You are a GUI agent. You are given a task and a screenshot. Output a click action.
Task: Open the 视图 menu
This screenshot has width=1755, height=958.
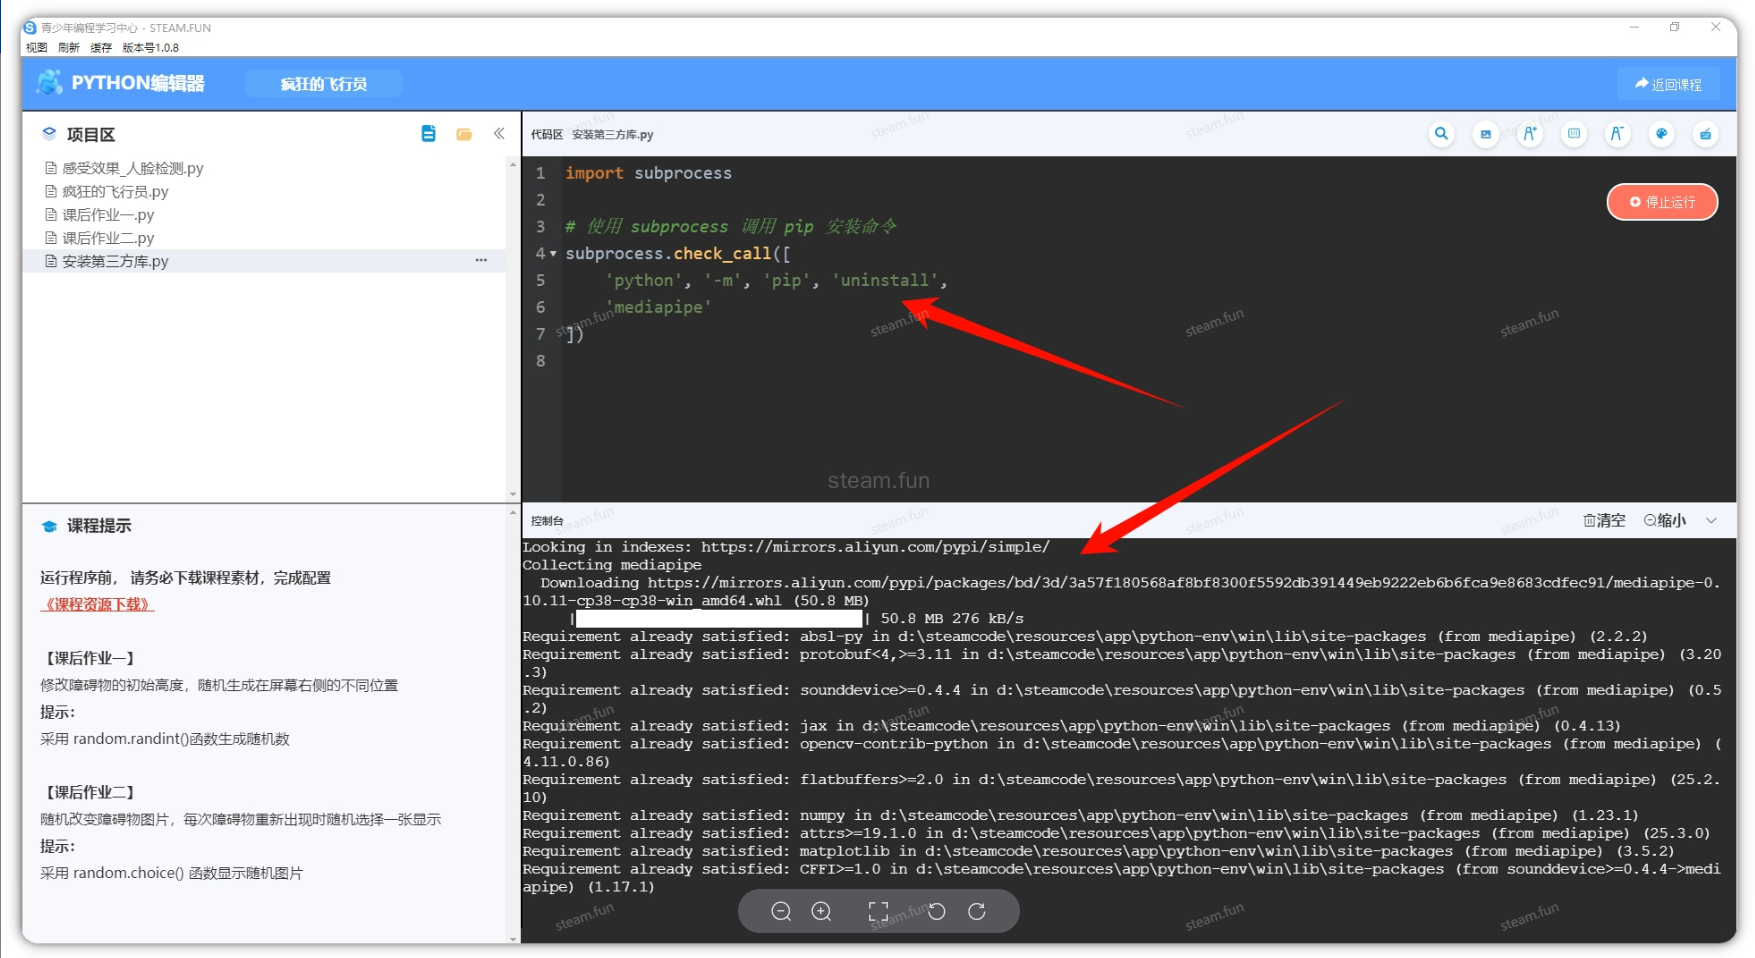pyautogui.click(x=37, y=47)
